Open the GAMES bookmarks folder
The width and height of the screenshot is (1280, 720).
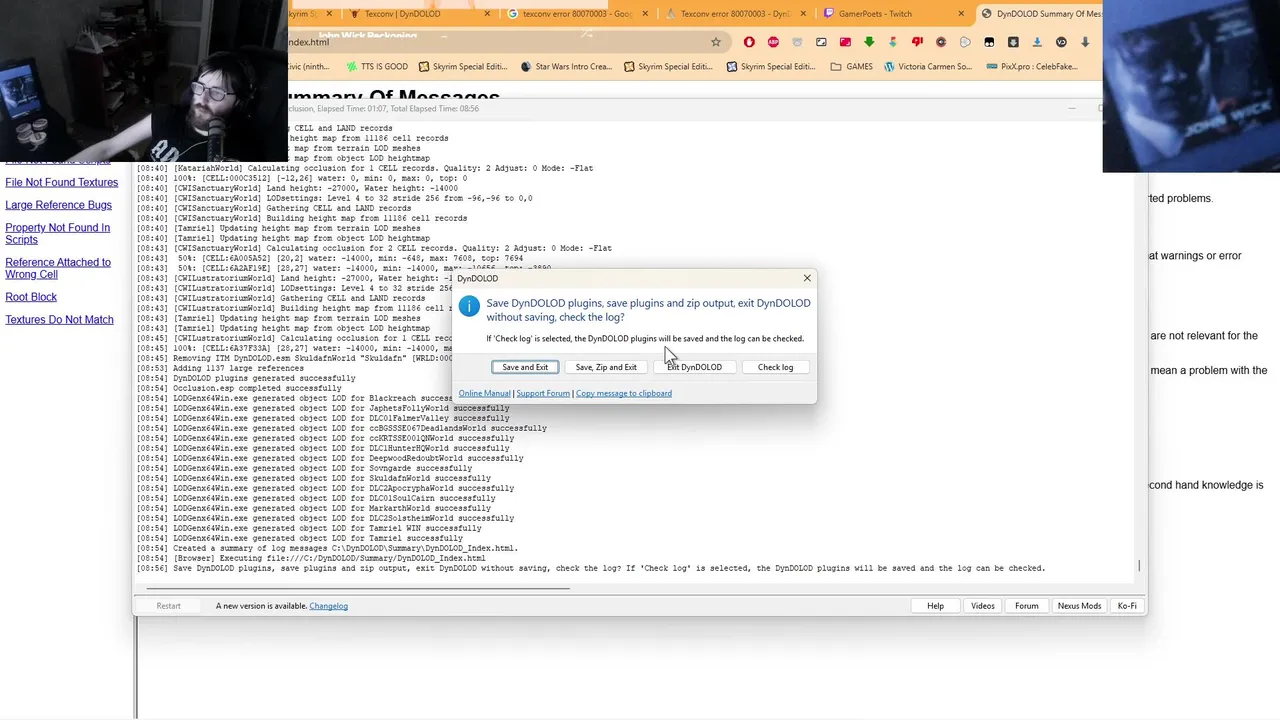[852, 67]
